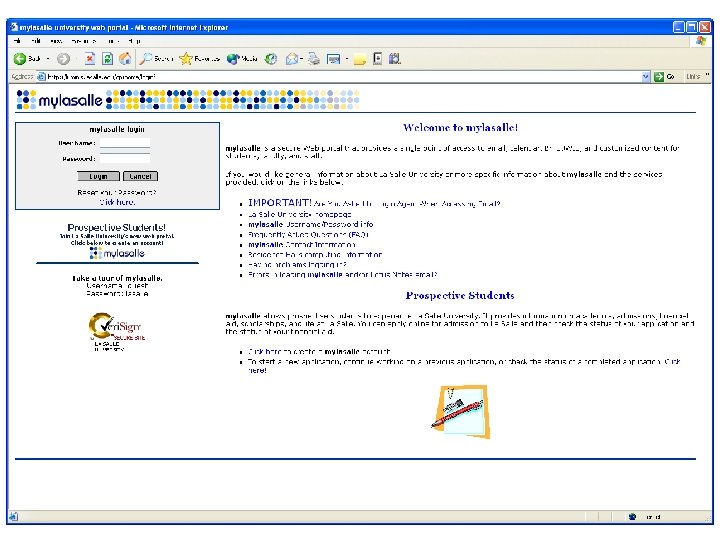Viewport: 720px width, 540px height.
Task: Click the yellow Discuss note icon
Action: coord(360,59)
